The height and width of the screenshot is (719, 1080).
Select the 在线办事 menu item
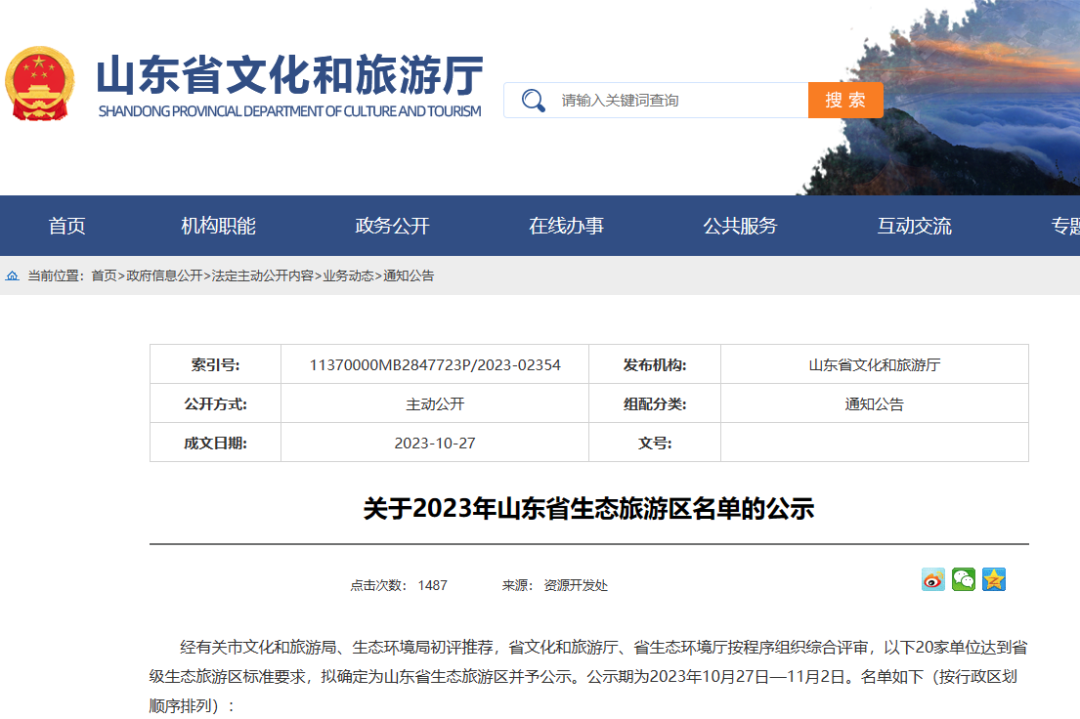click(566, 226)
